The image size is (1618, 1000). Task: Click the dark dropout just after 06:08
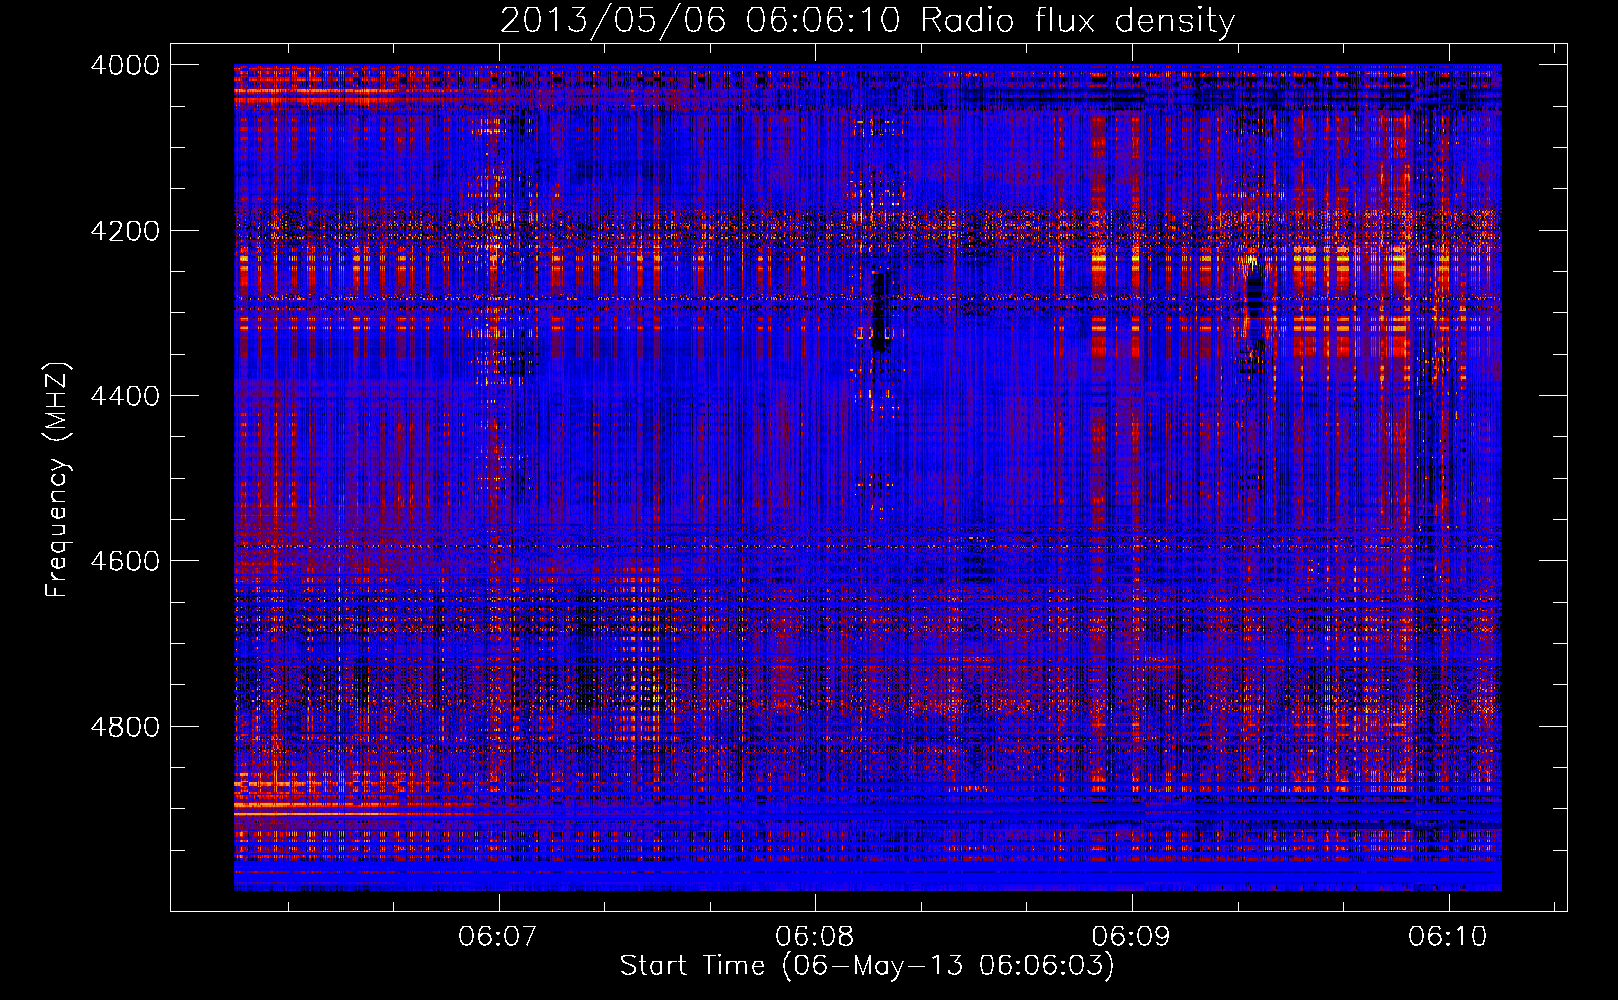point(880,310)
